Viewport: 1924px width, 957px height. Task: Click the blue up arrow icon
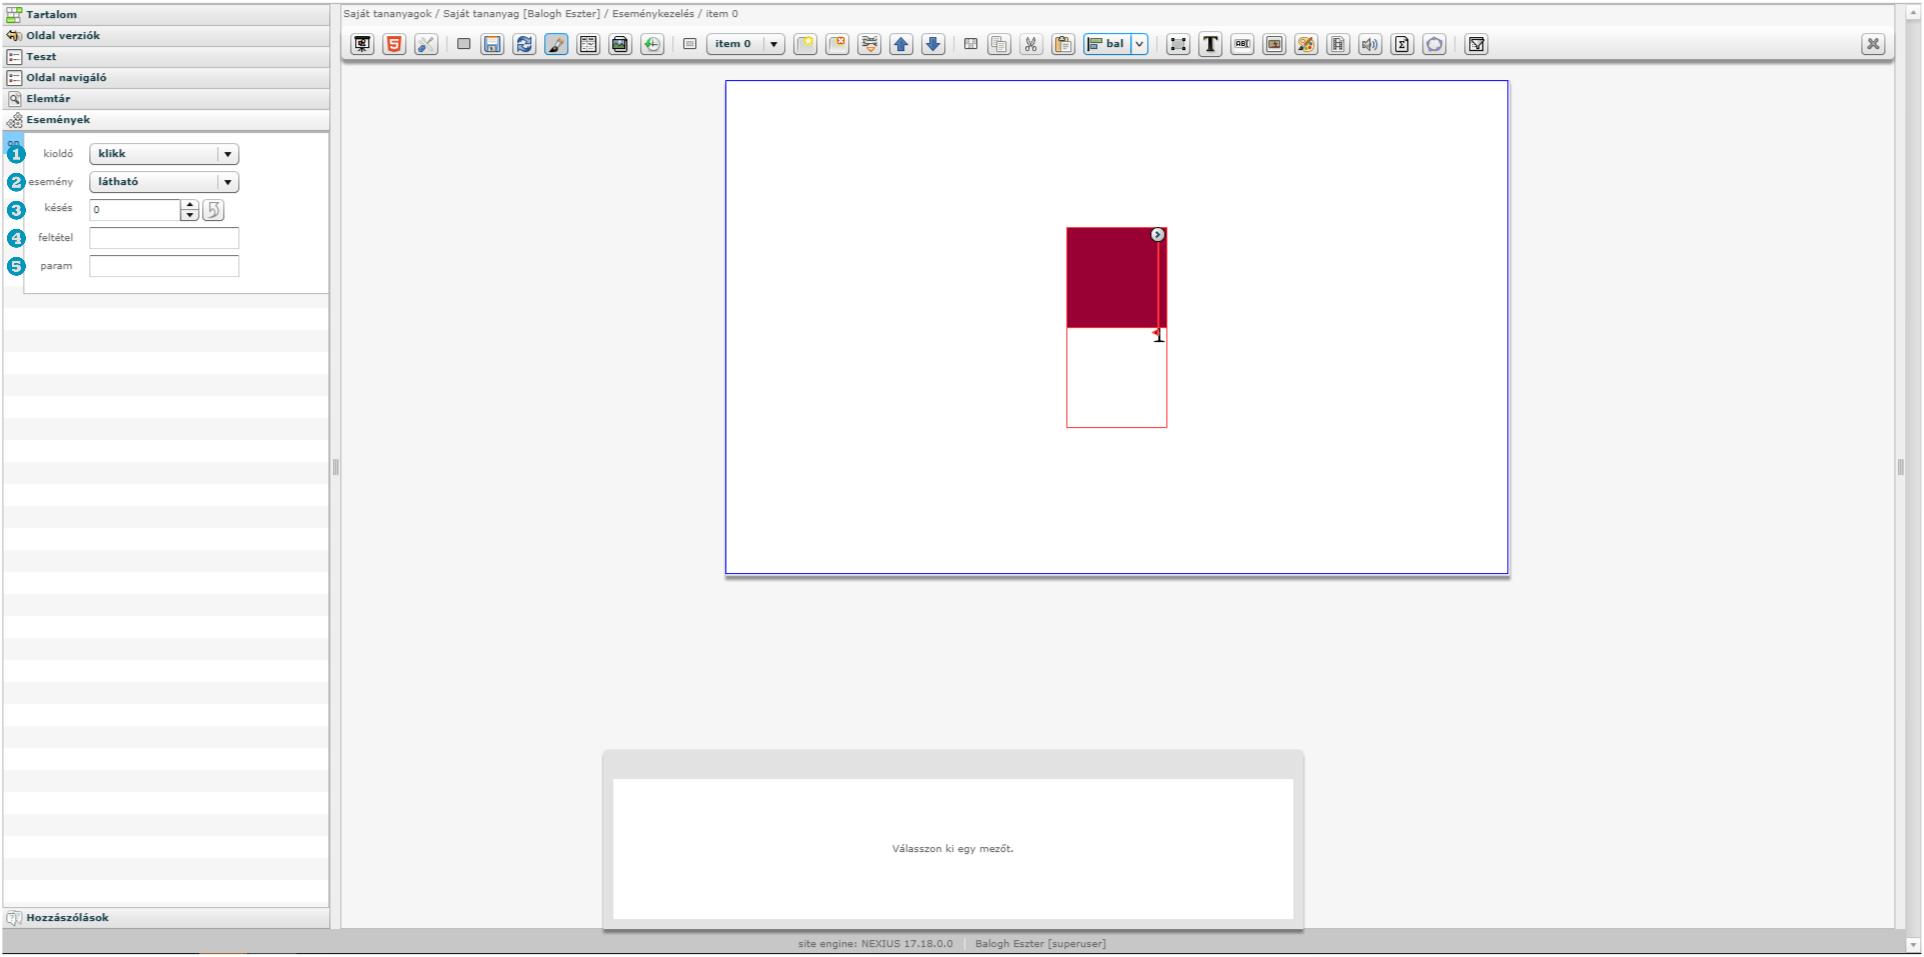pyautogui.click(x=901, y=44)
